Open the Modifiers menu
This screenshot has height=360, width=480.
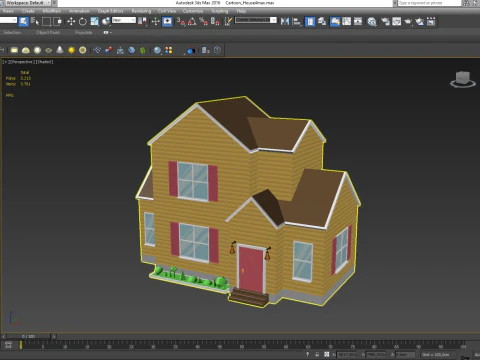click(x=52, y=11)
